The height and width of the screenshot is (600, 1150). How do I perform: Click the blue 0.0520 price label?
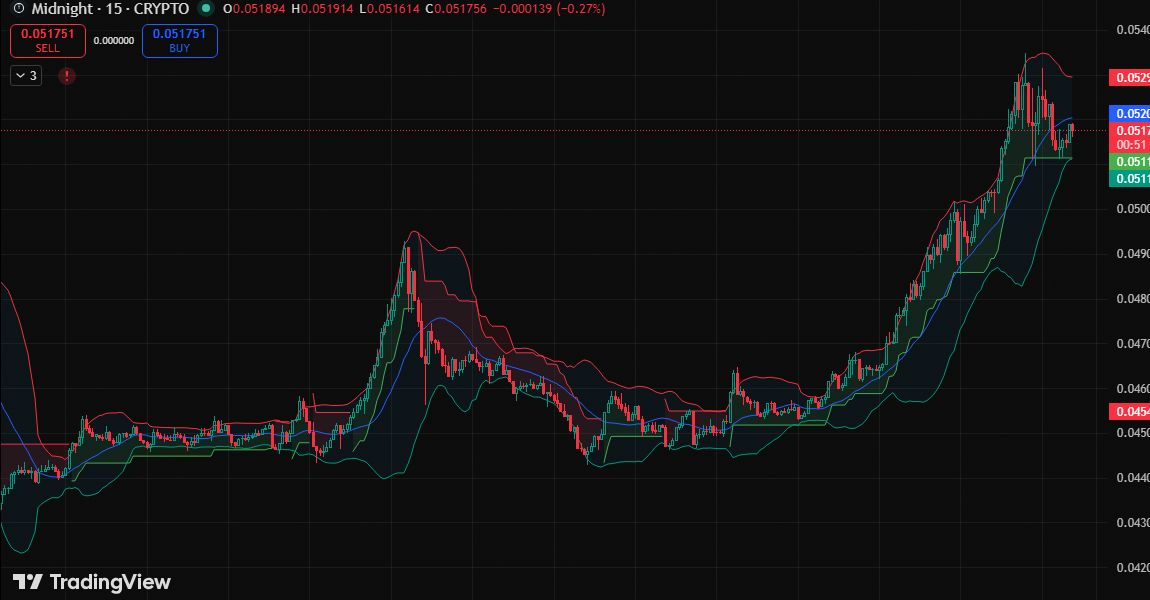click(x=1129, y=114)
